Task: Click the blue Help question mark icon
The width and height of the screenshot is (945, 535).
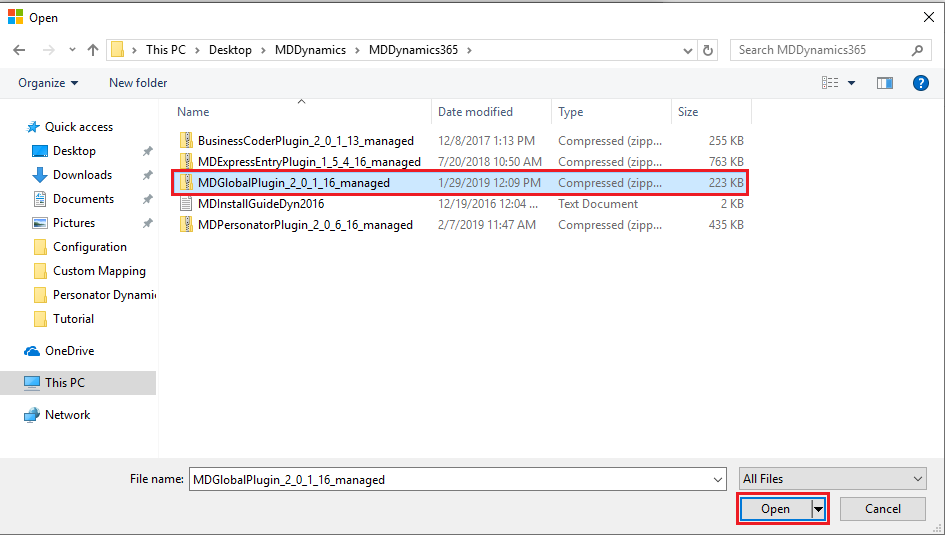Action: point(921,83)
